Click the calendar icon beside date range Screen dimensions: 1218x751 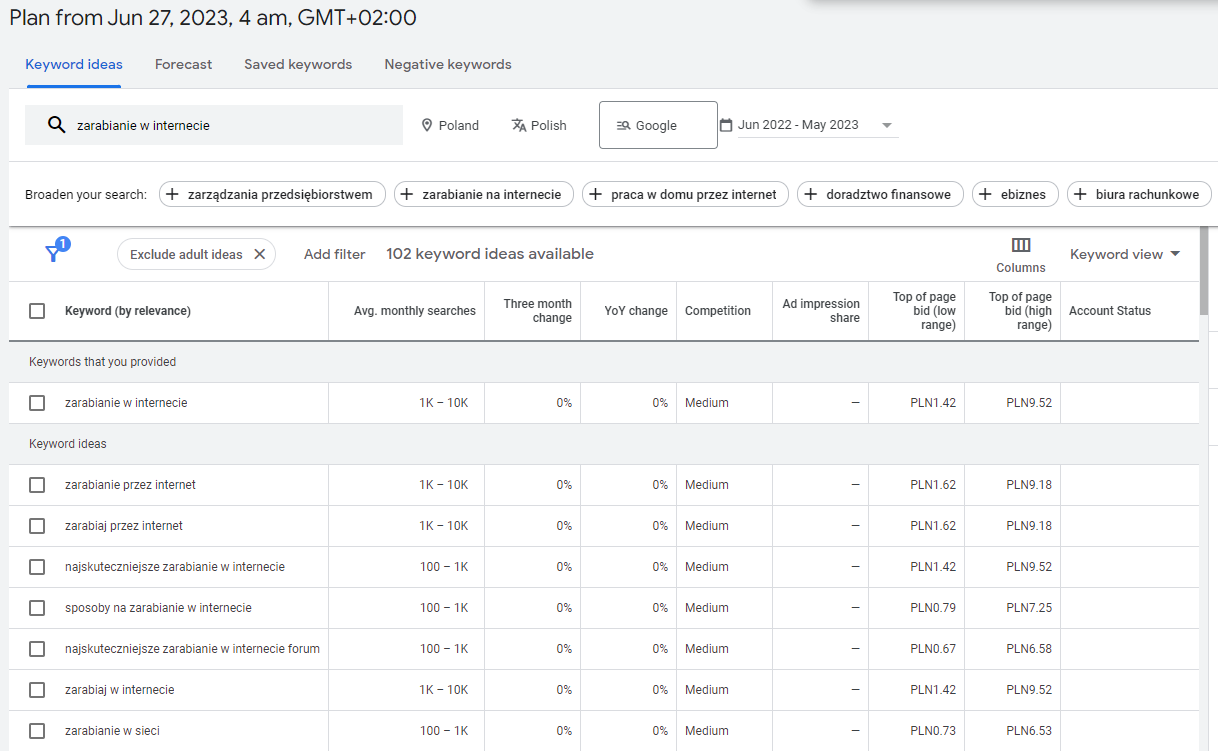(726, 125)
